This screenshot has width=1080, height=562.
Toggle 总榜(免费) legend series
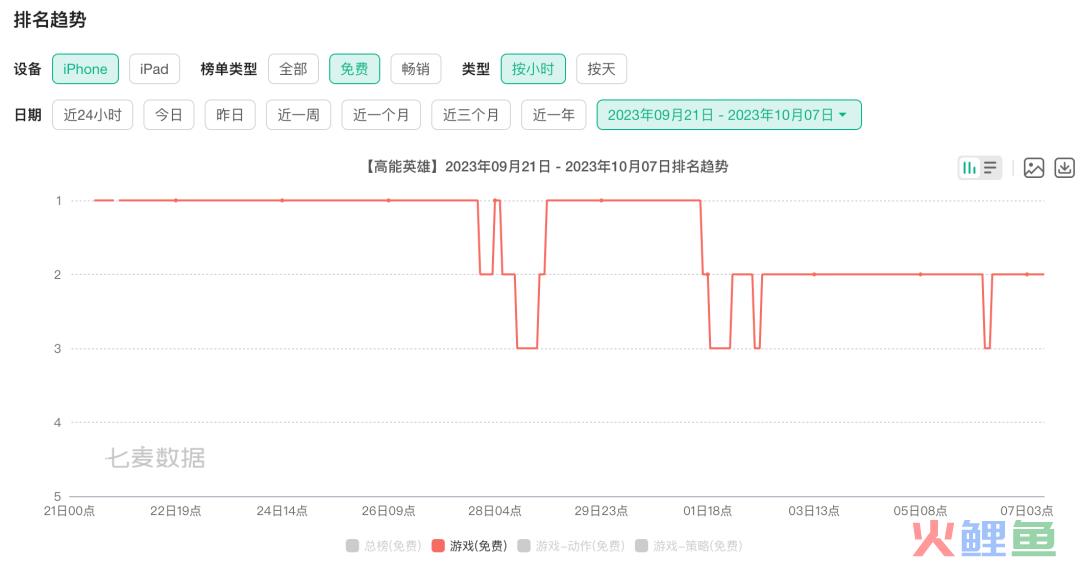pyautogui.click(x=384, y=546)
